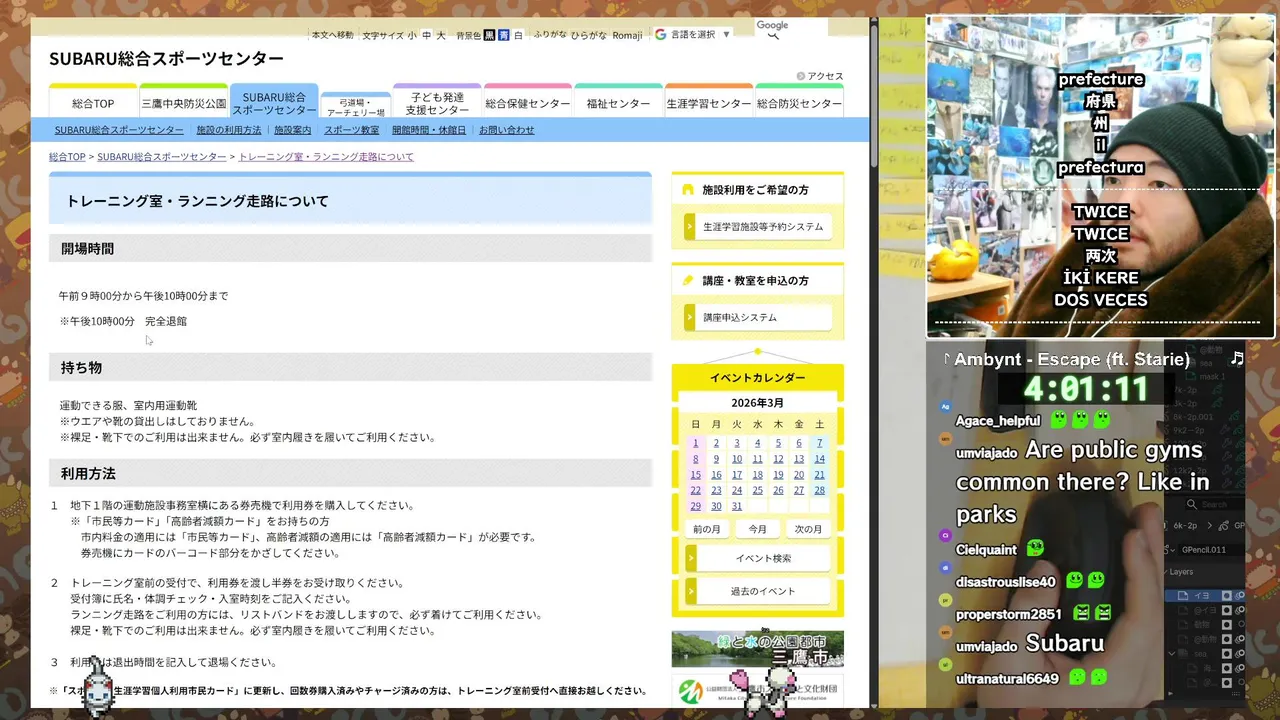Viewport: 1280px width, 720px height.
Task: Click the 次の月 calendar button
Action: (x=808, y=529)
